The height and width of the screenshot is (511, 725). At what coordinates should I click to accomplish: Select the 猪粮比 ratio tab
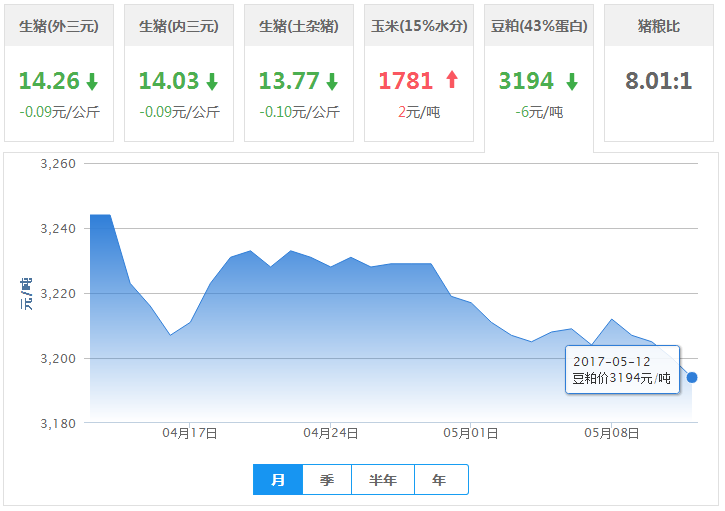(659, 73)
